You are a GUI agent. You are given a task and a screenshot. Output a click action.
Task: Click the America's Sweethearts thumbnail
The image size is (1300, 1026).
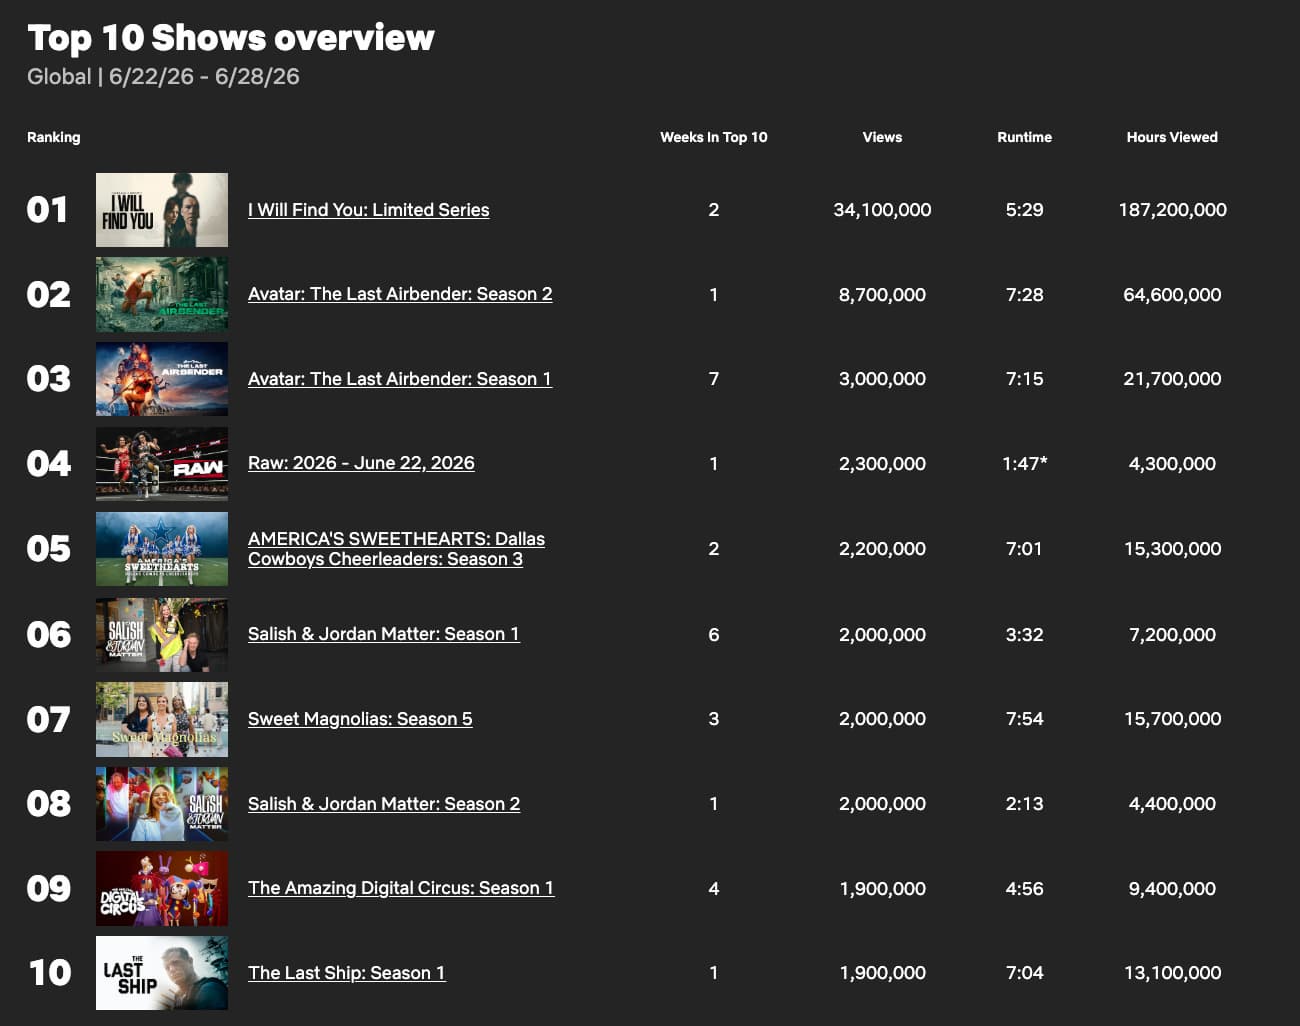coord(162,549)
